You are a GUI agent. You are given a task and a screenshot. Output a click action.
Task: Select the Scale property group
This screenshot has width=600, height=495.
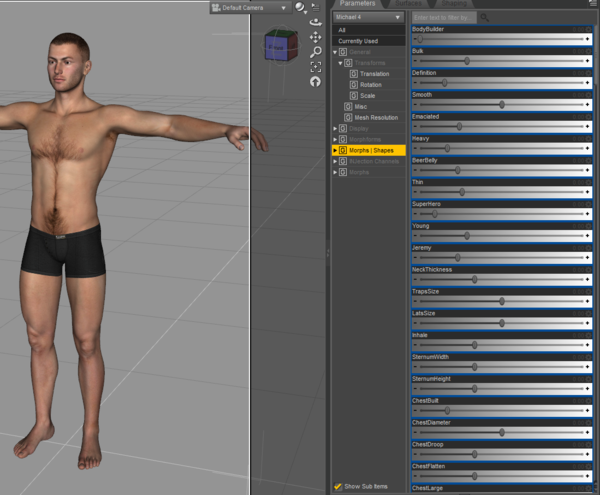click(x=367, y=96)
